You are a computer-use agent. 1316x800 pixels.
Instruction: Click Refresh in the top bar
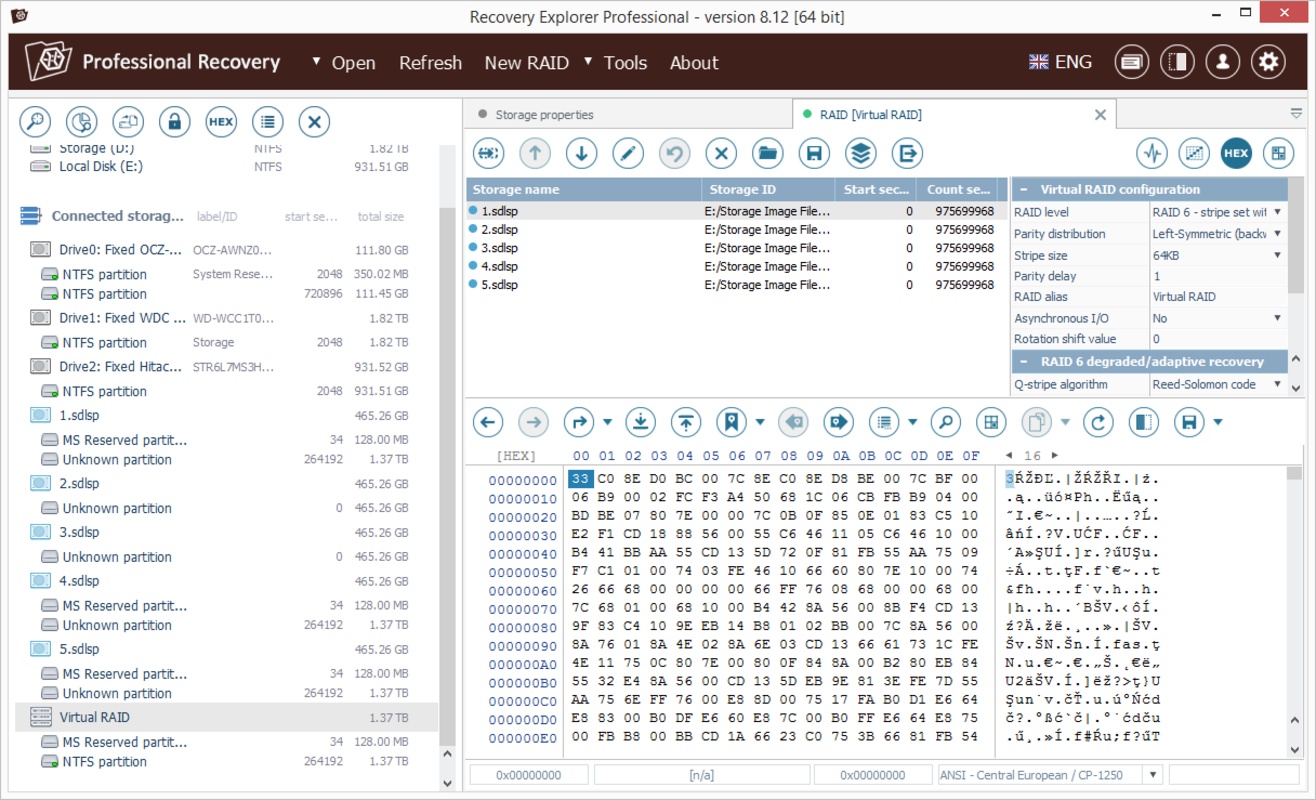430,63
